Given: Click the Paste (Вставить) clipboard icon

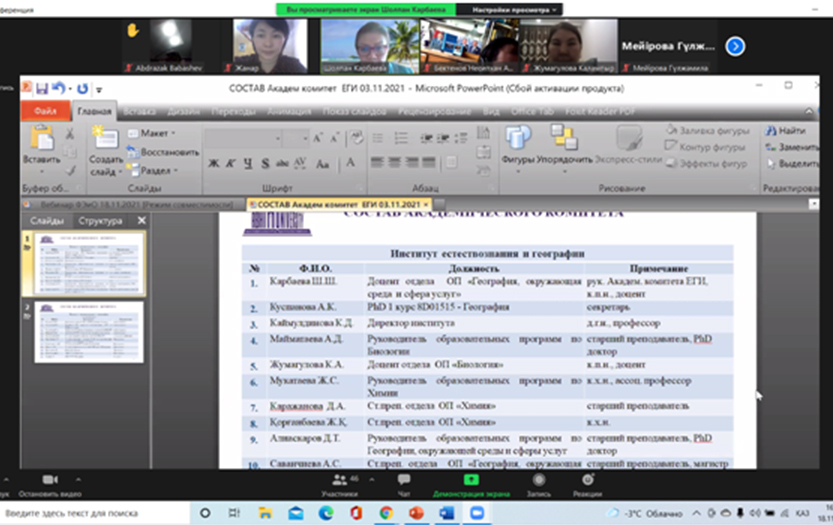Looking at the screenshot, I should pos(40,142).
